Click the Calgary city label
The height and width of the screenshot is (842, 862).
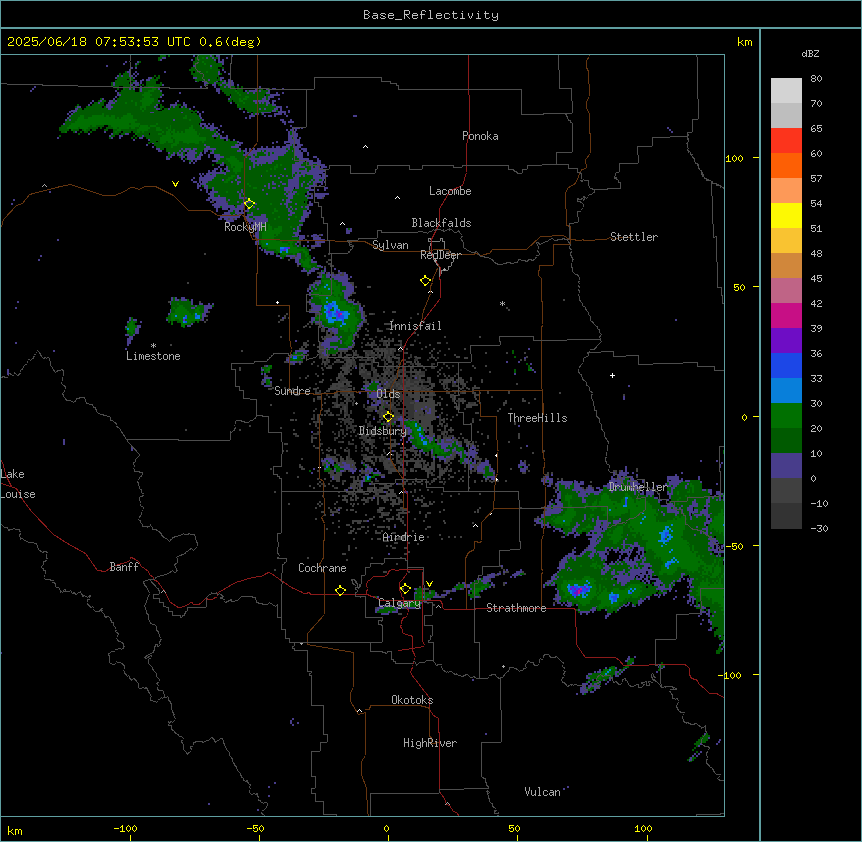pos(399,603)
